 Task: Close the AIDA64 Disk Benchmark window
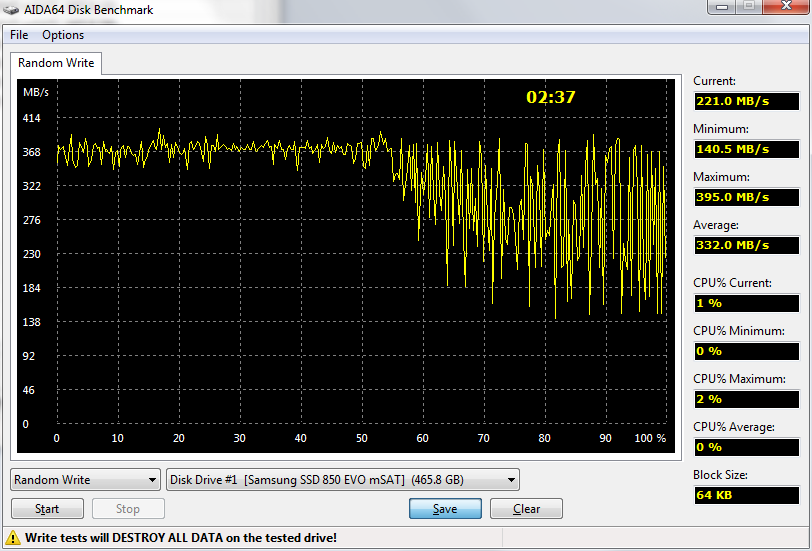pyautogui.click(x=786, y=6)
